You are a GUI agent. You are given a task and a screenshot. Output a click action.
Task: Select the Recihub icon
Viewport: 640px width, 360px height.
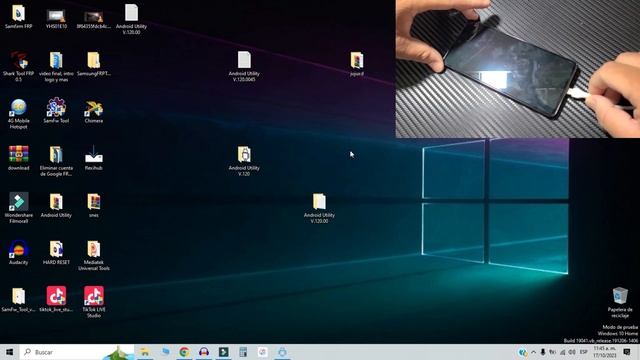click(x=93, y=158)
